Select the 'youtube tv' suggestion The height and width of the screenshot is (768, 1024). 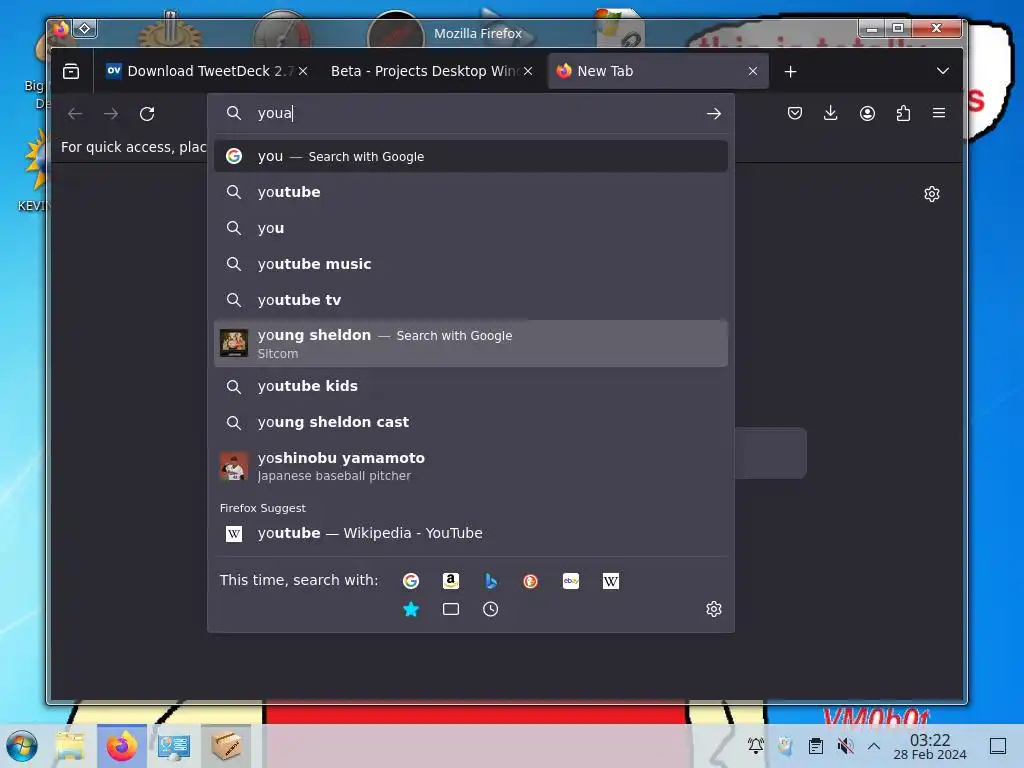pos(471,300)
